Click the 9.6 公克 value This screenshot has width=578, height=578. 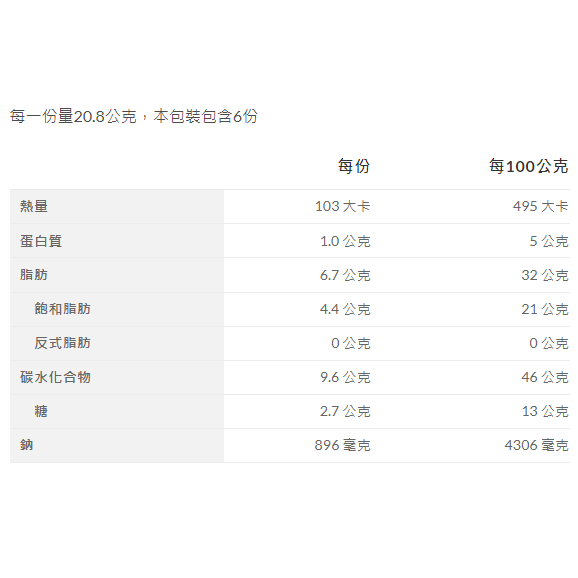click(x=345, y=377)
